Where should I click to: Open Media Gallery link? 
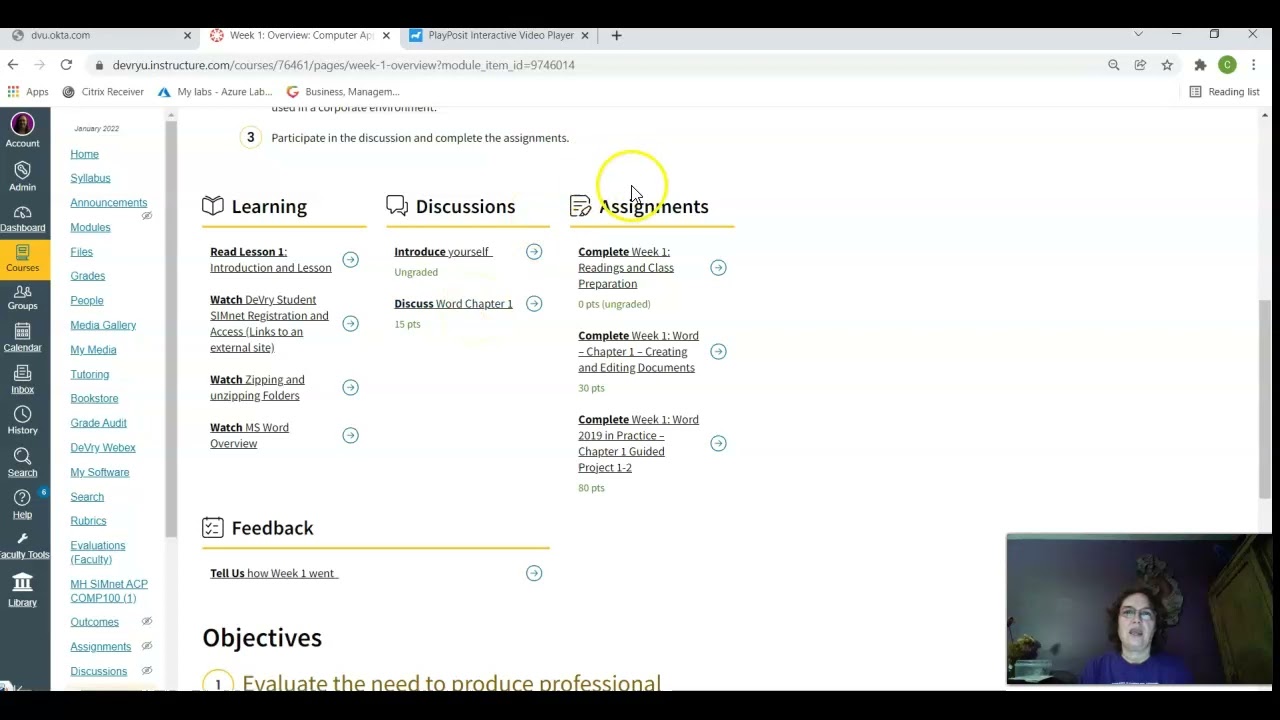[103, 325]
